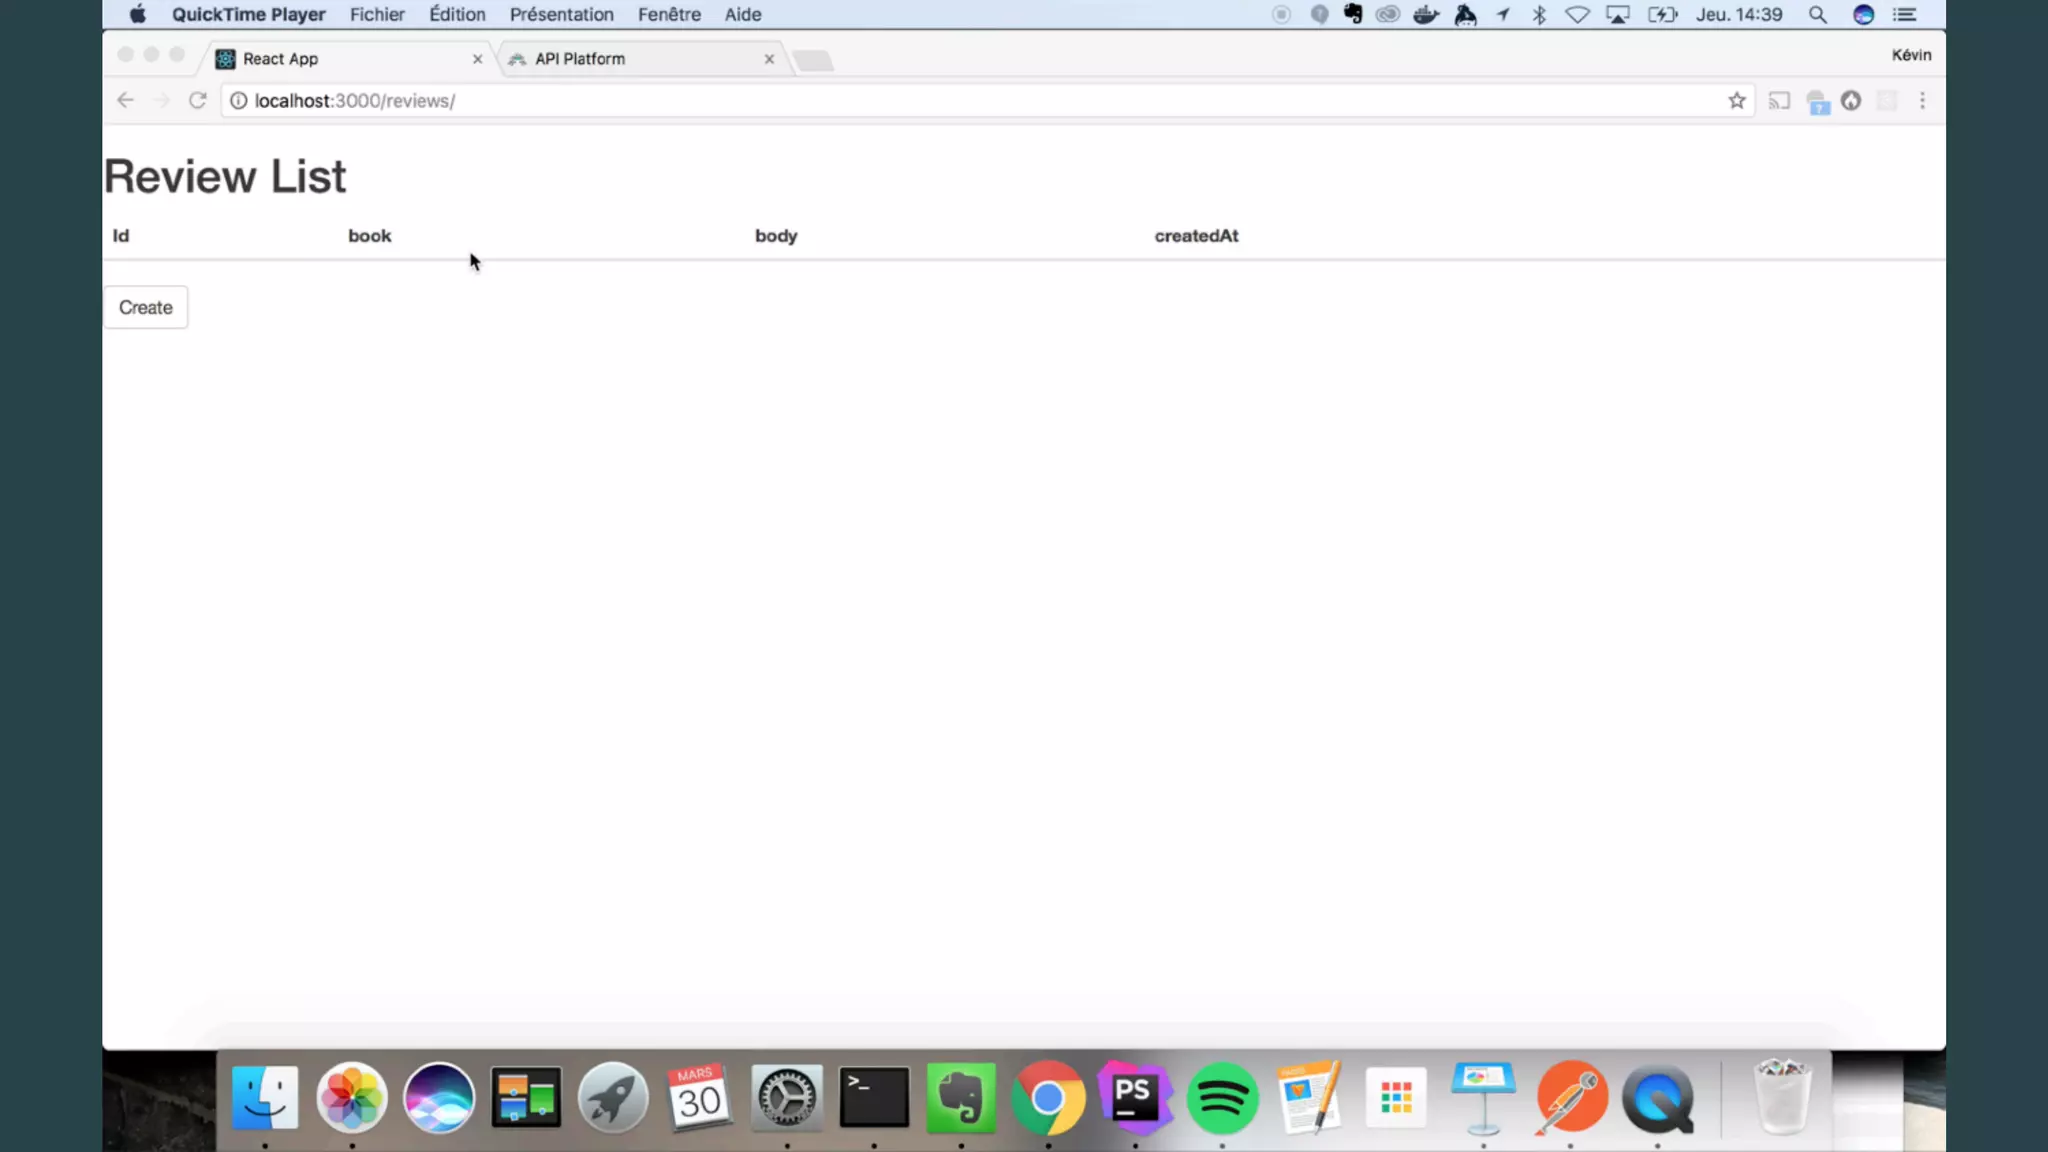This screenshot has width=2048, height=1152.
Task: Open the Apple menu
Action: [138, 14]
